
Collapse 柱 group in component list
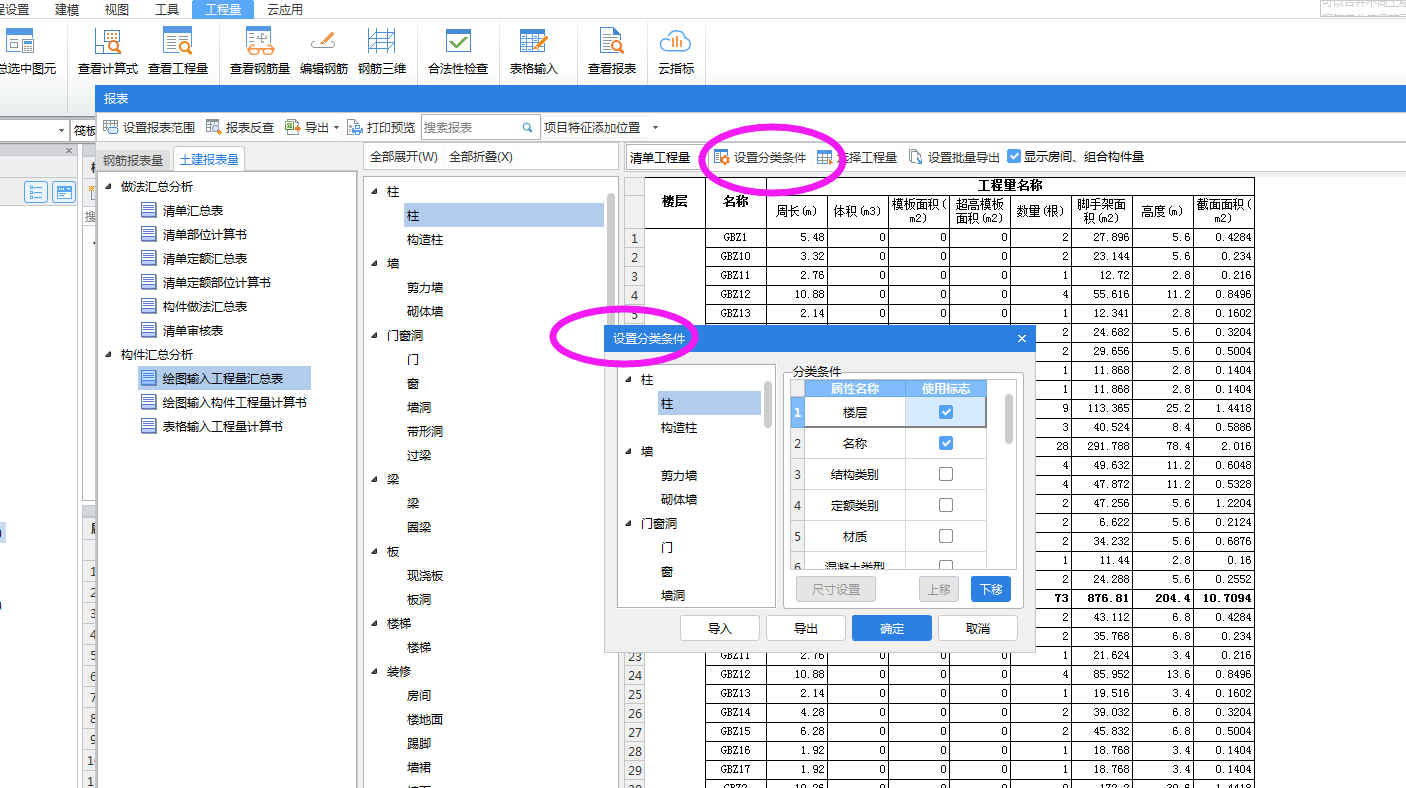coord(375,191)
